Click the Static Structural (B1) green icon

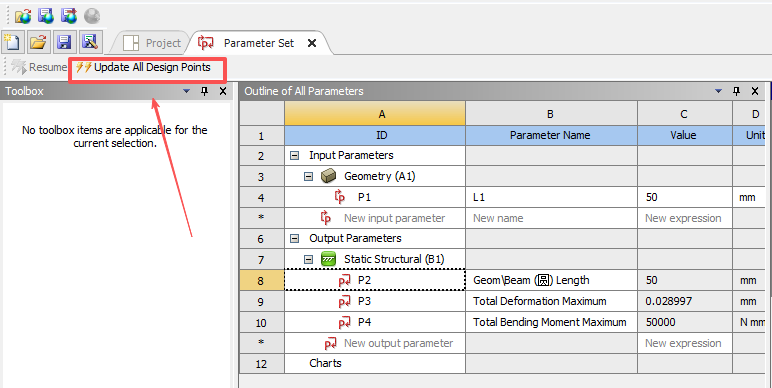point(328,259)
